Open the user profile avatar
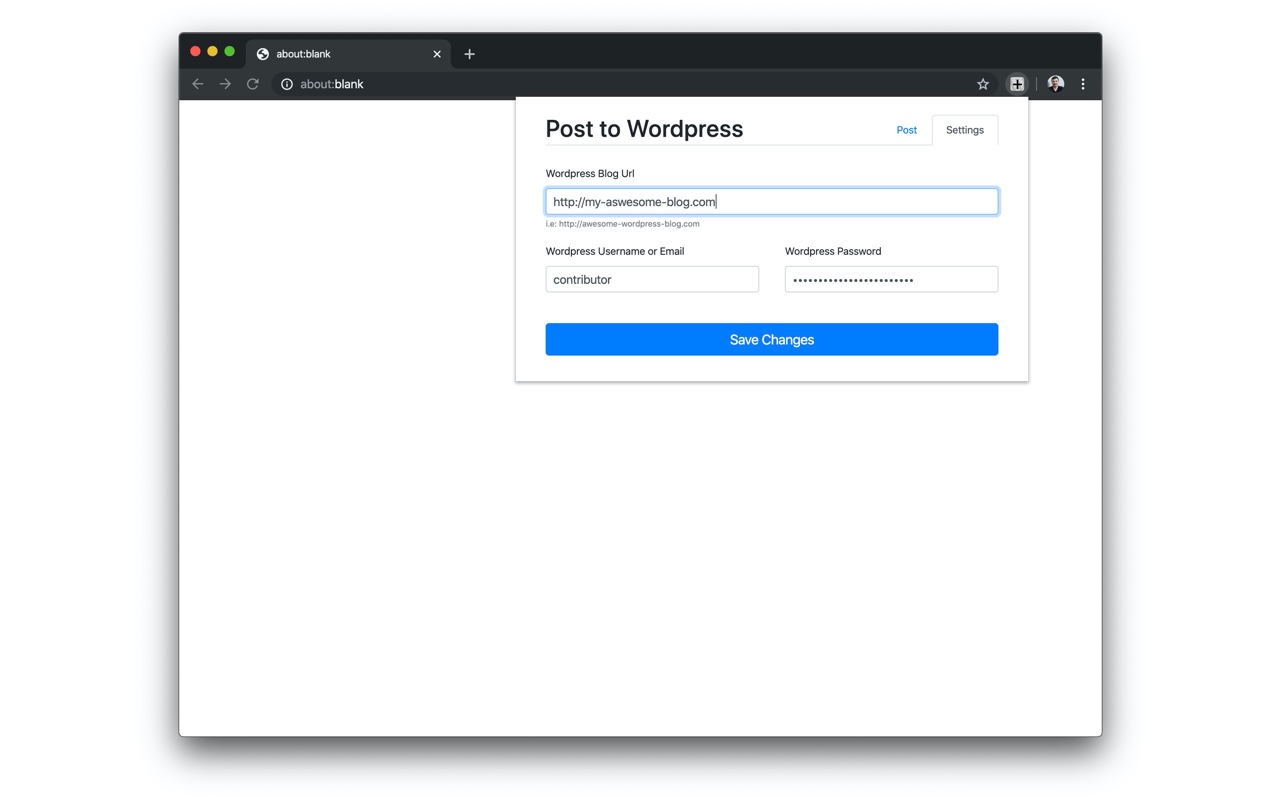The image size is (1280, 800). (x=1056, y=84)
